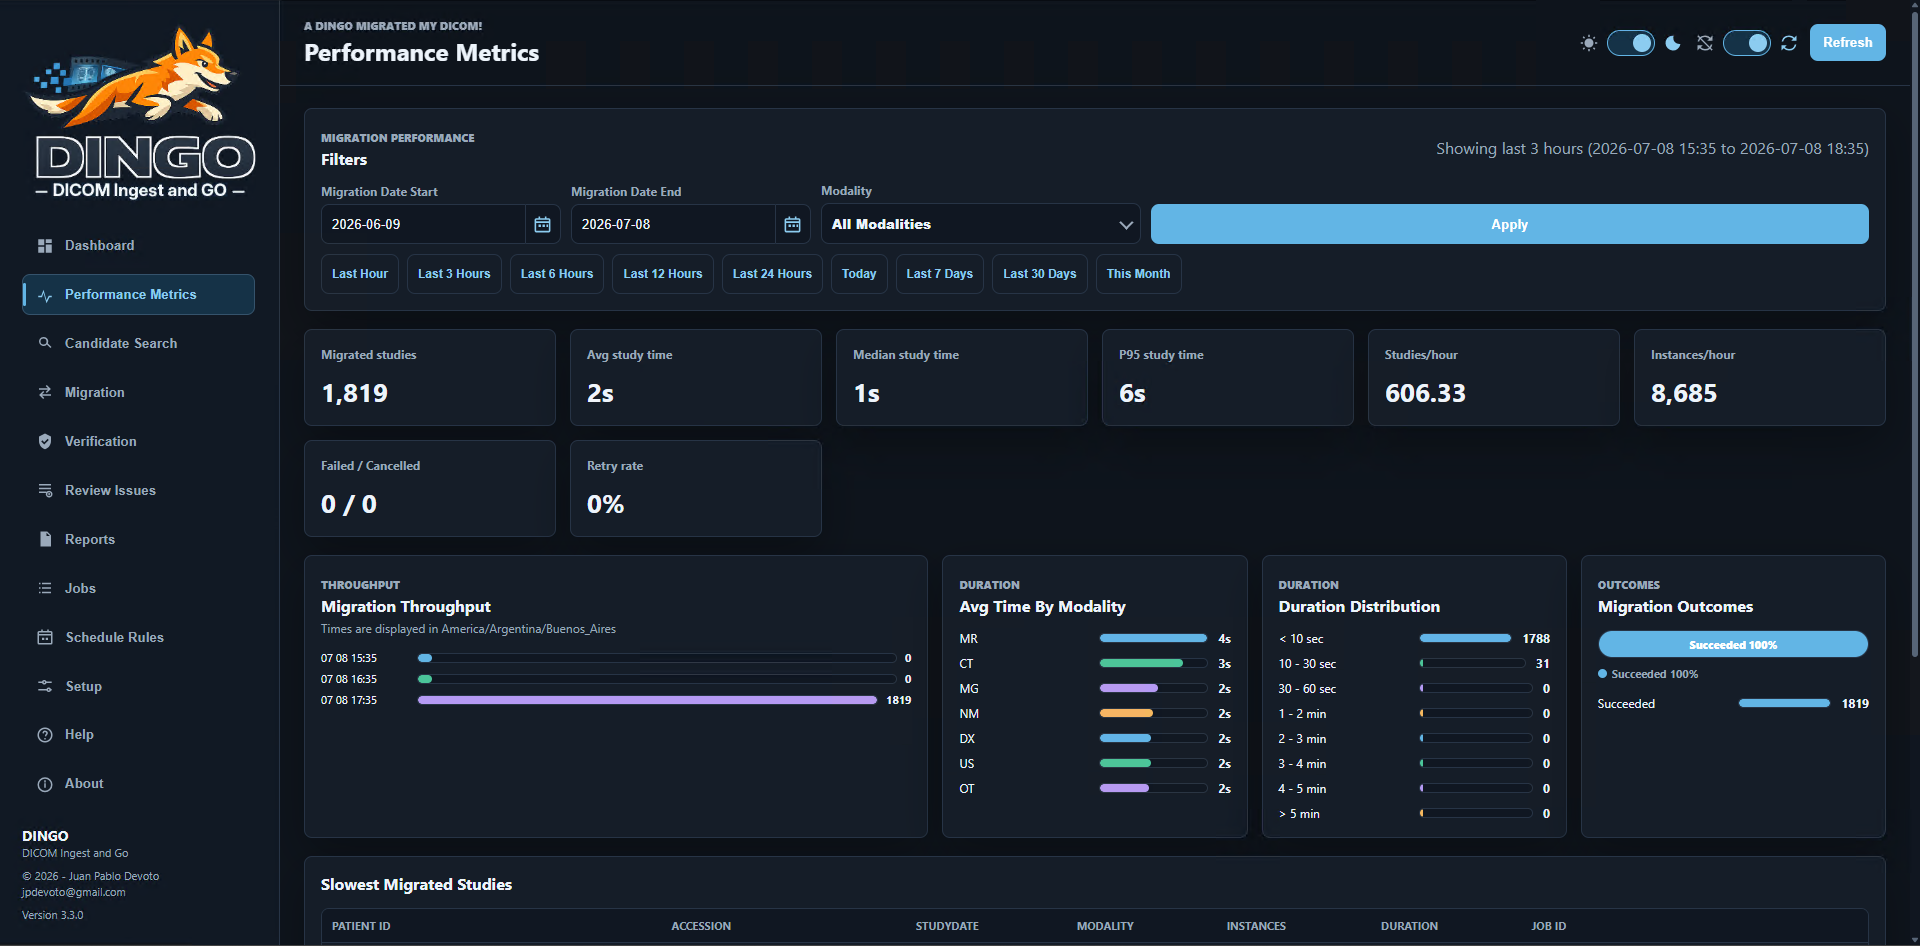Click the Reports document icon

[45, 539]
